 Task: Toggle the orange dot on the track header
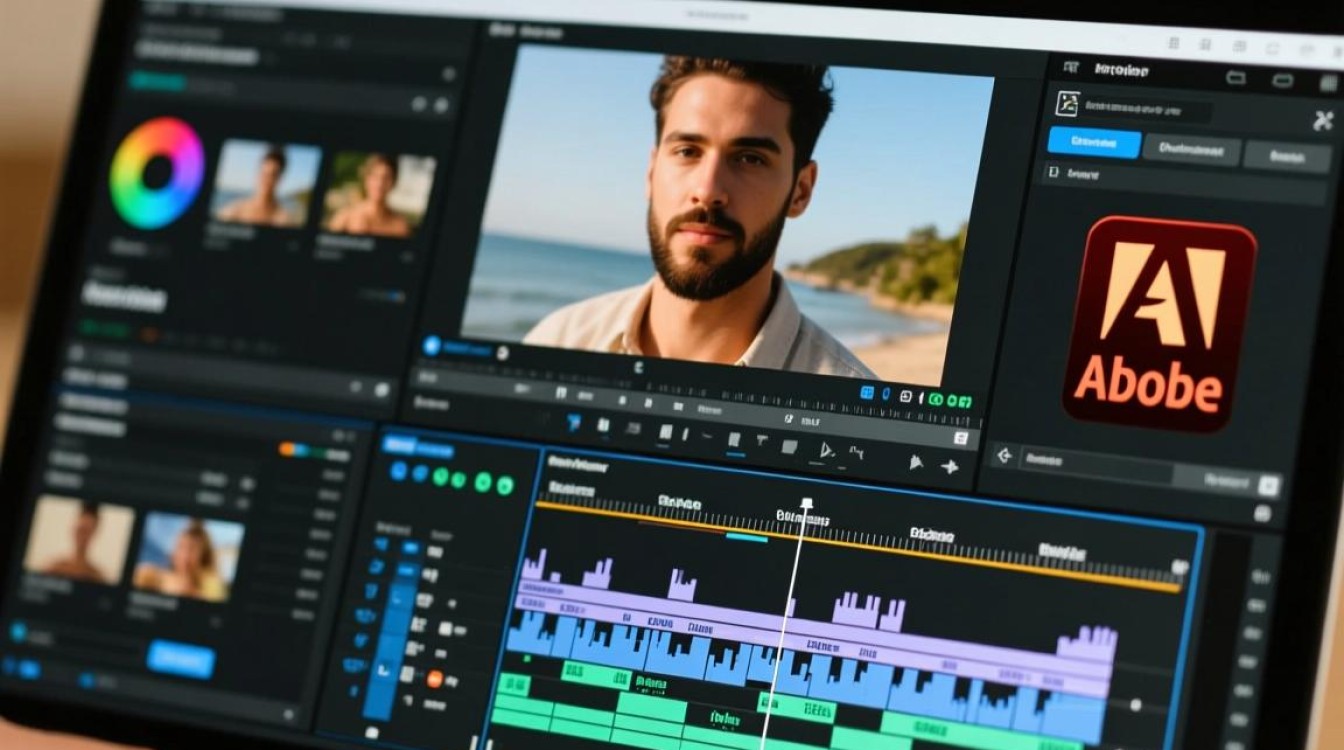click(435, 679)
